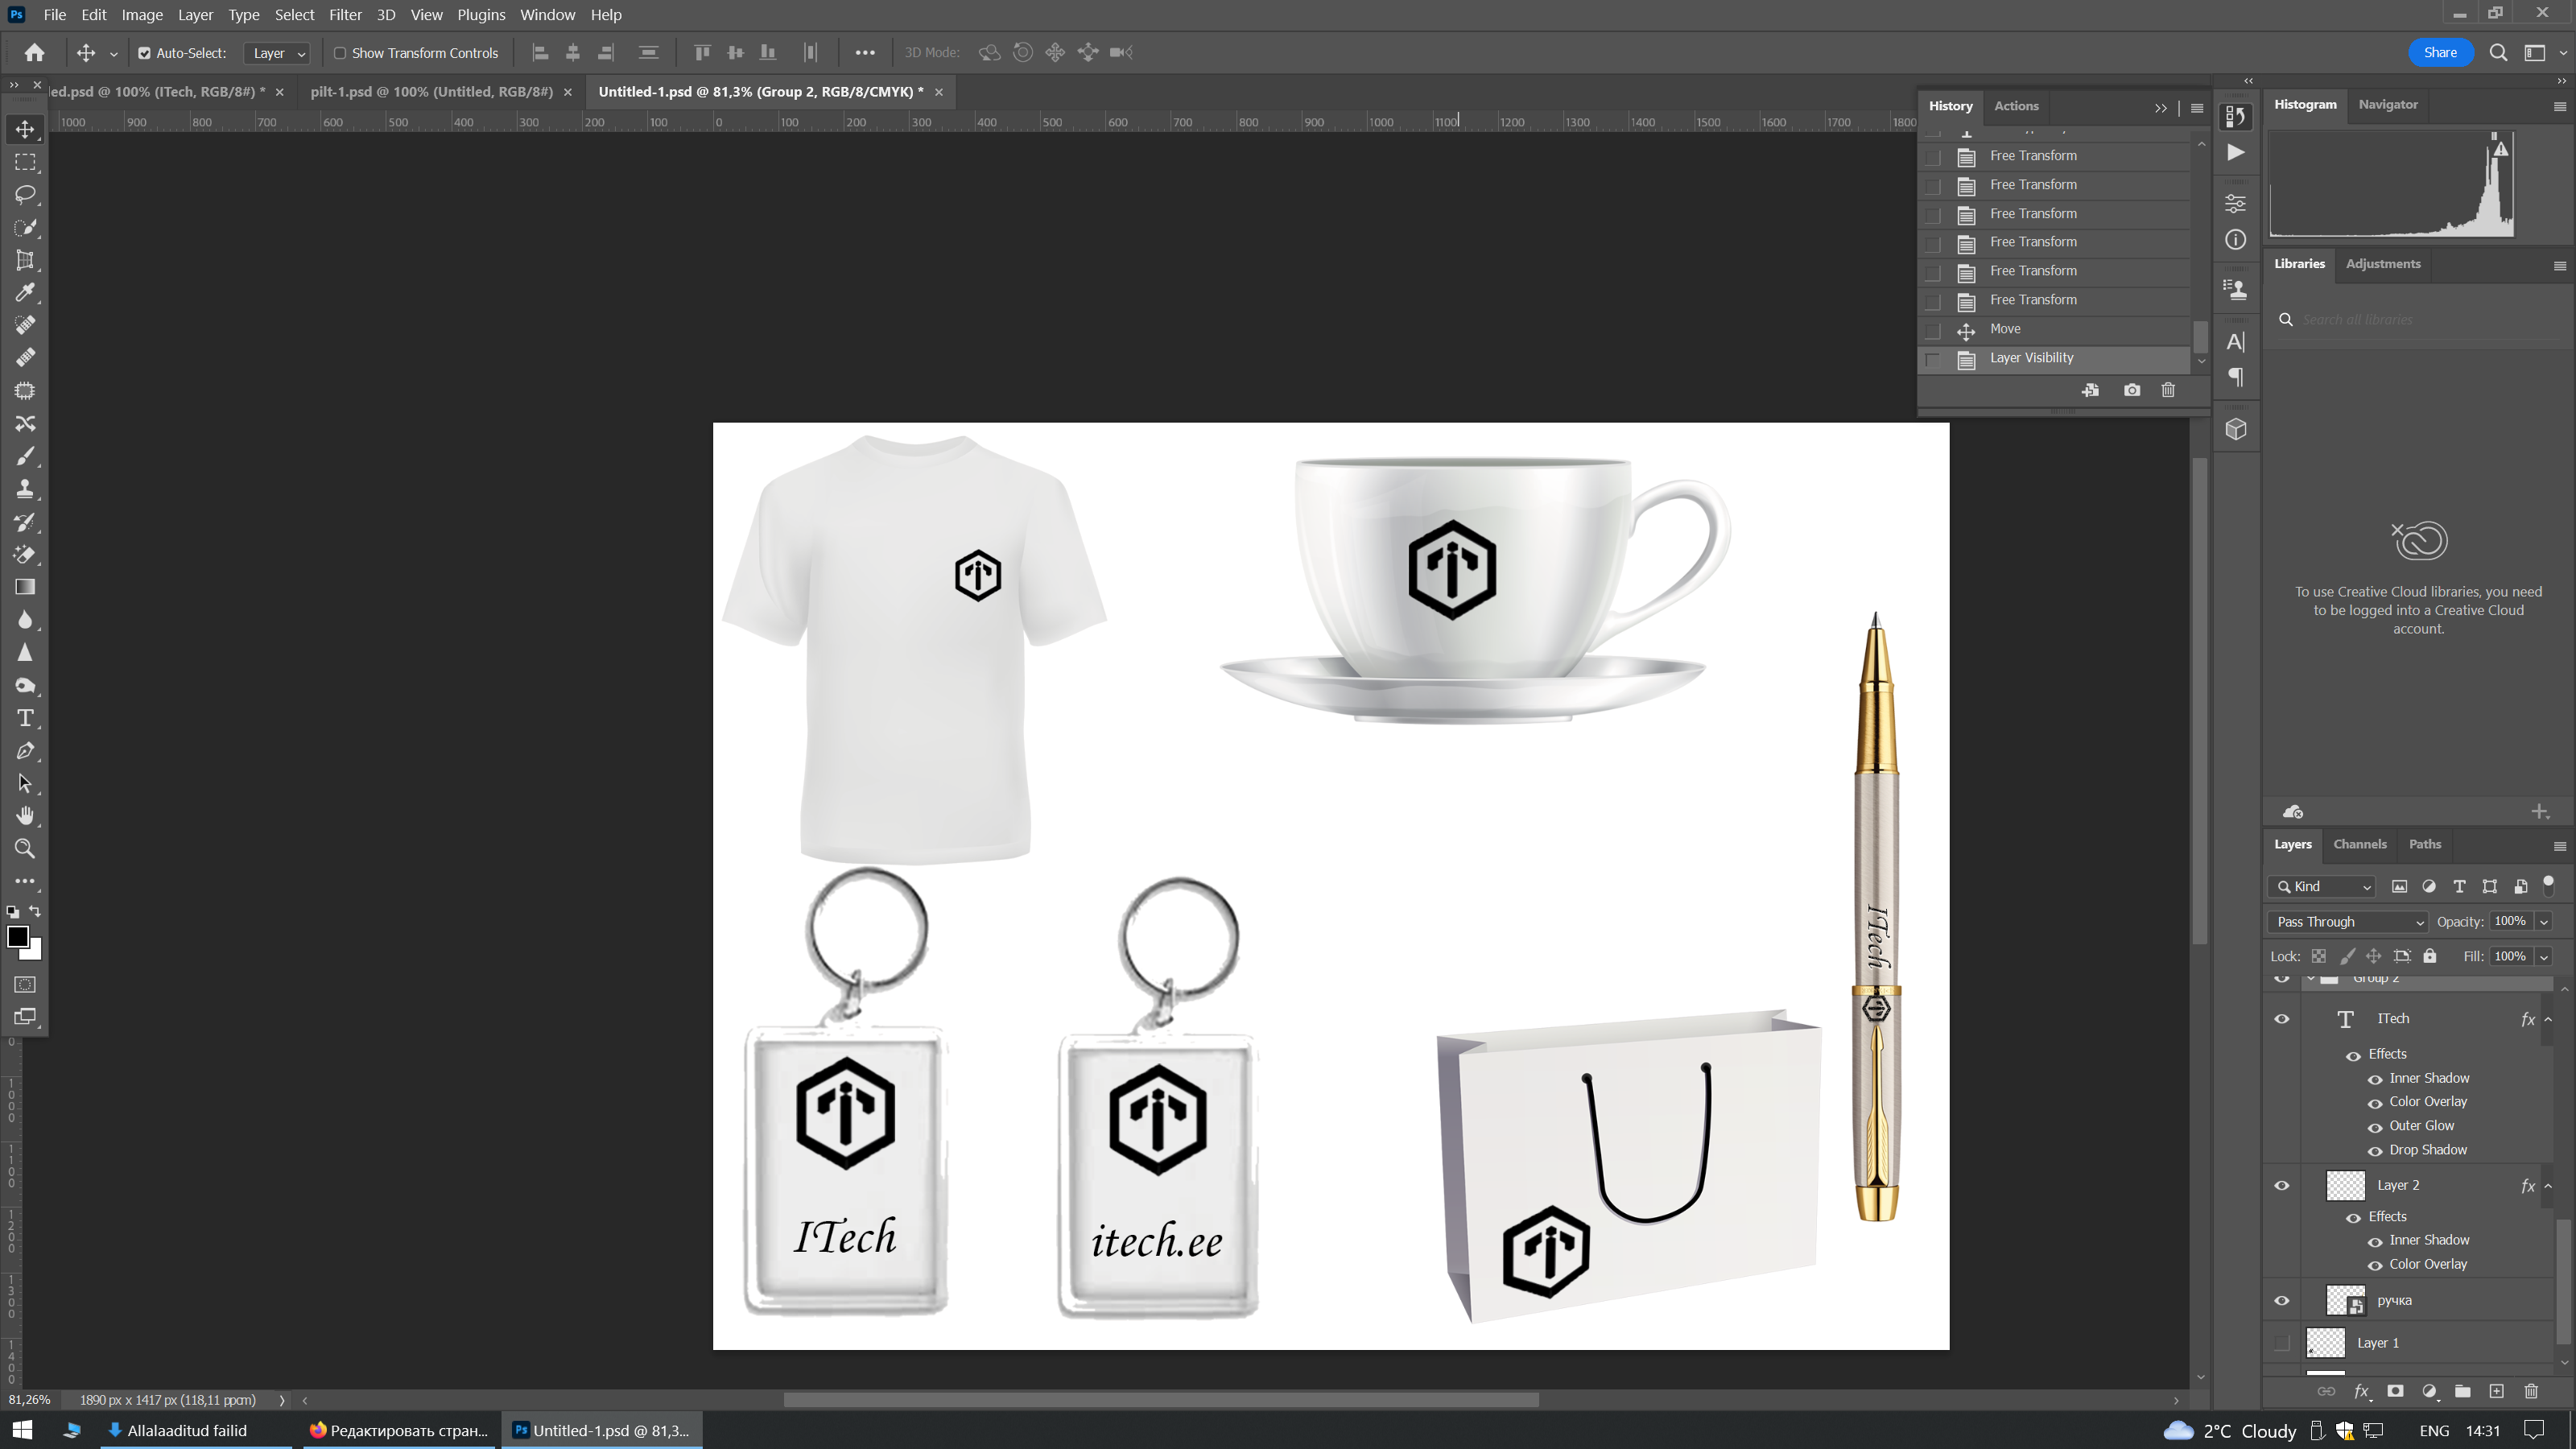Open the layer filter Kind dropdown
This screenshot has height=1449, width=2576.
click(2322, 887)
